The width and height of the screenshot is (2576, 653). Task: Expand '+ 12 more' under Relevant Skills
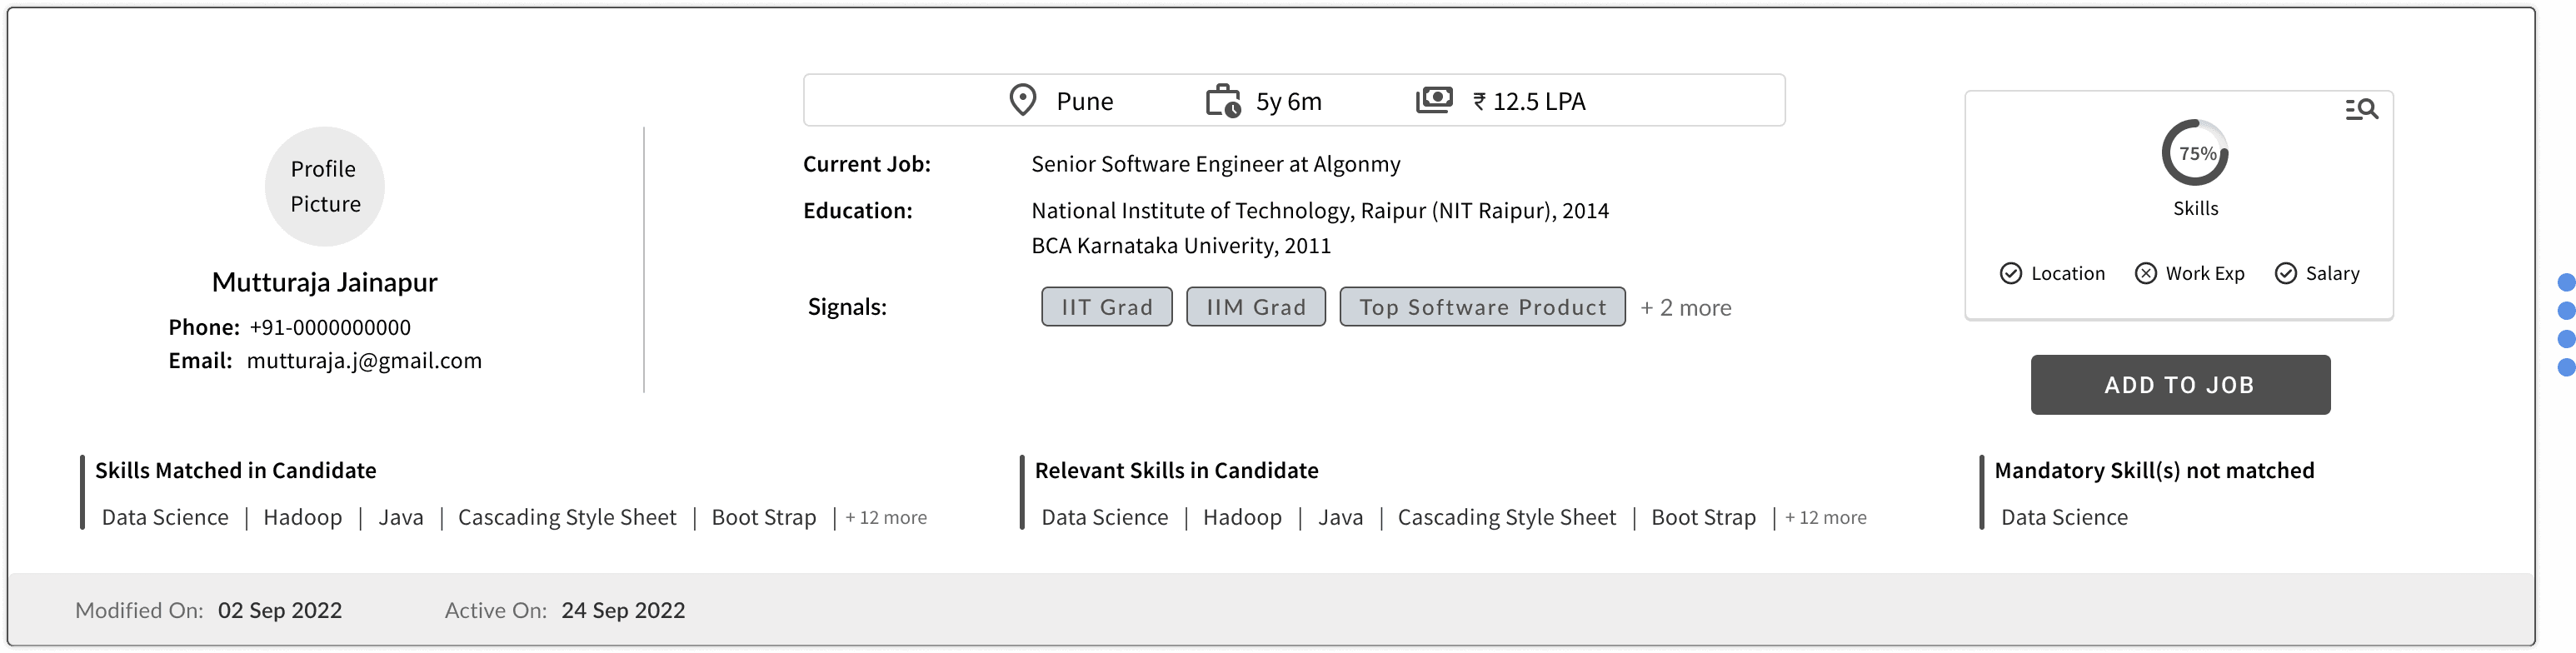[1826, 518]
